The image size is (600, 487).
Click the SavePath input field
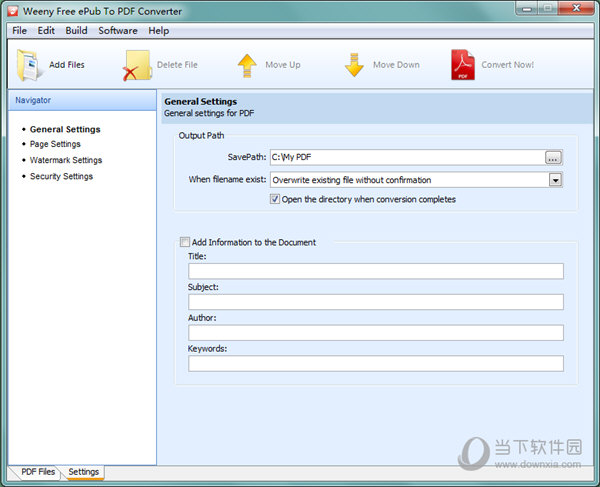(x=407, y=157)
